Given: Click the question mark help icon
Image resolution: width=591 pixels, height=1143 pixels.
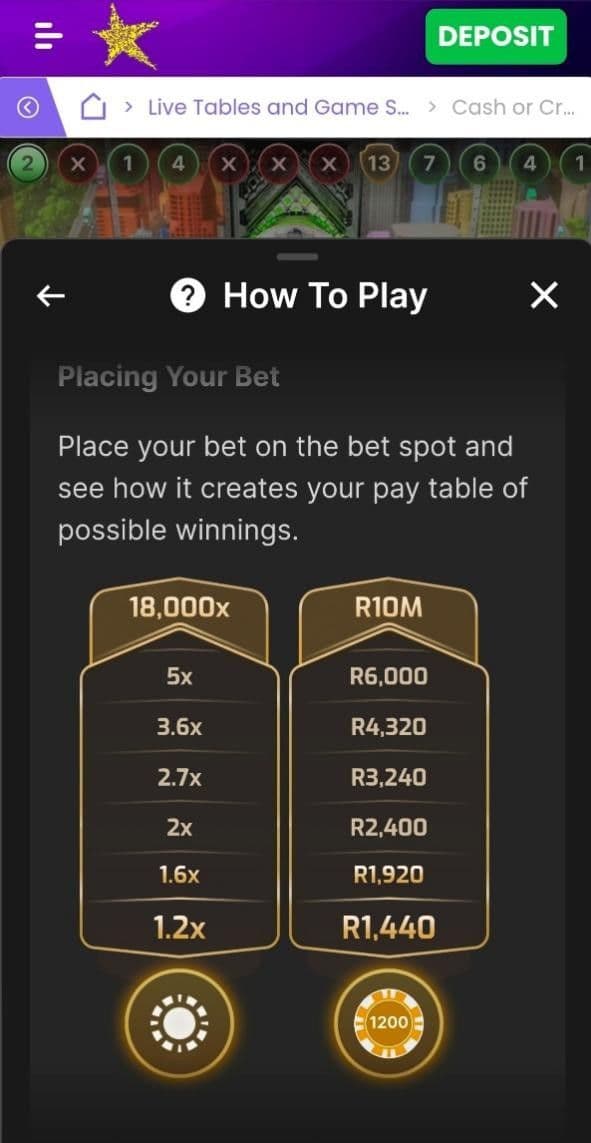Looking at the screenshot, I should [x=190, y=295].
